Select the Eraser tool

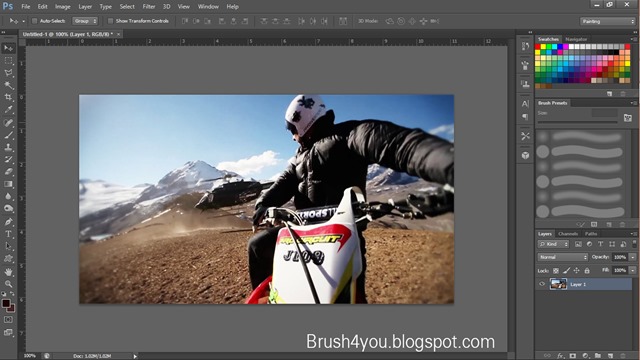click(8, 172)
